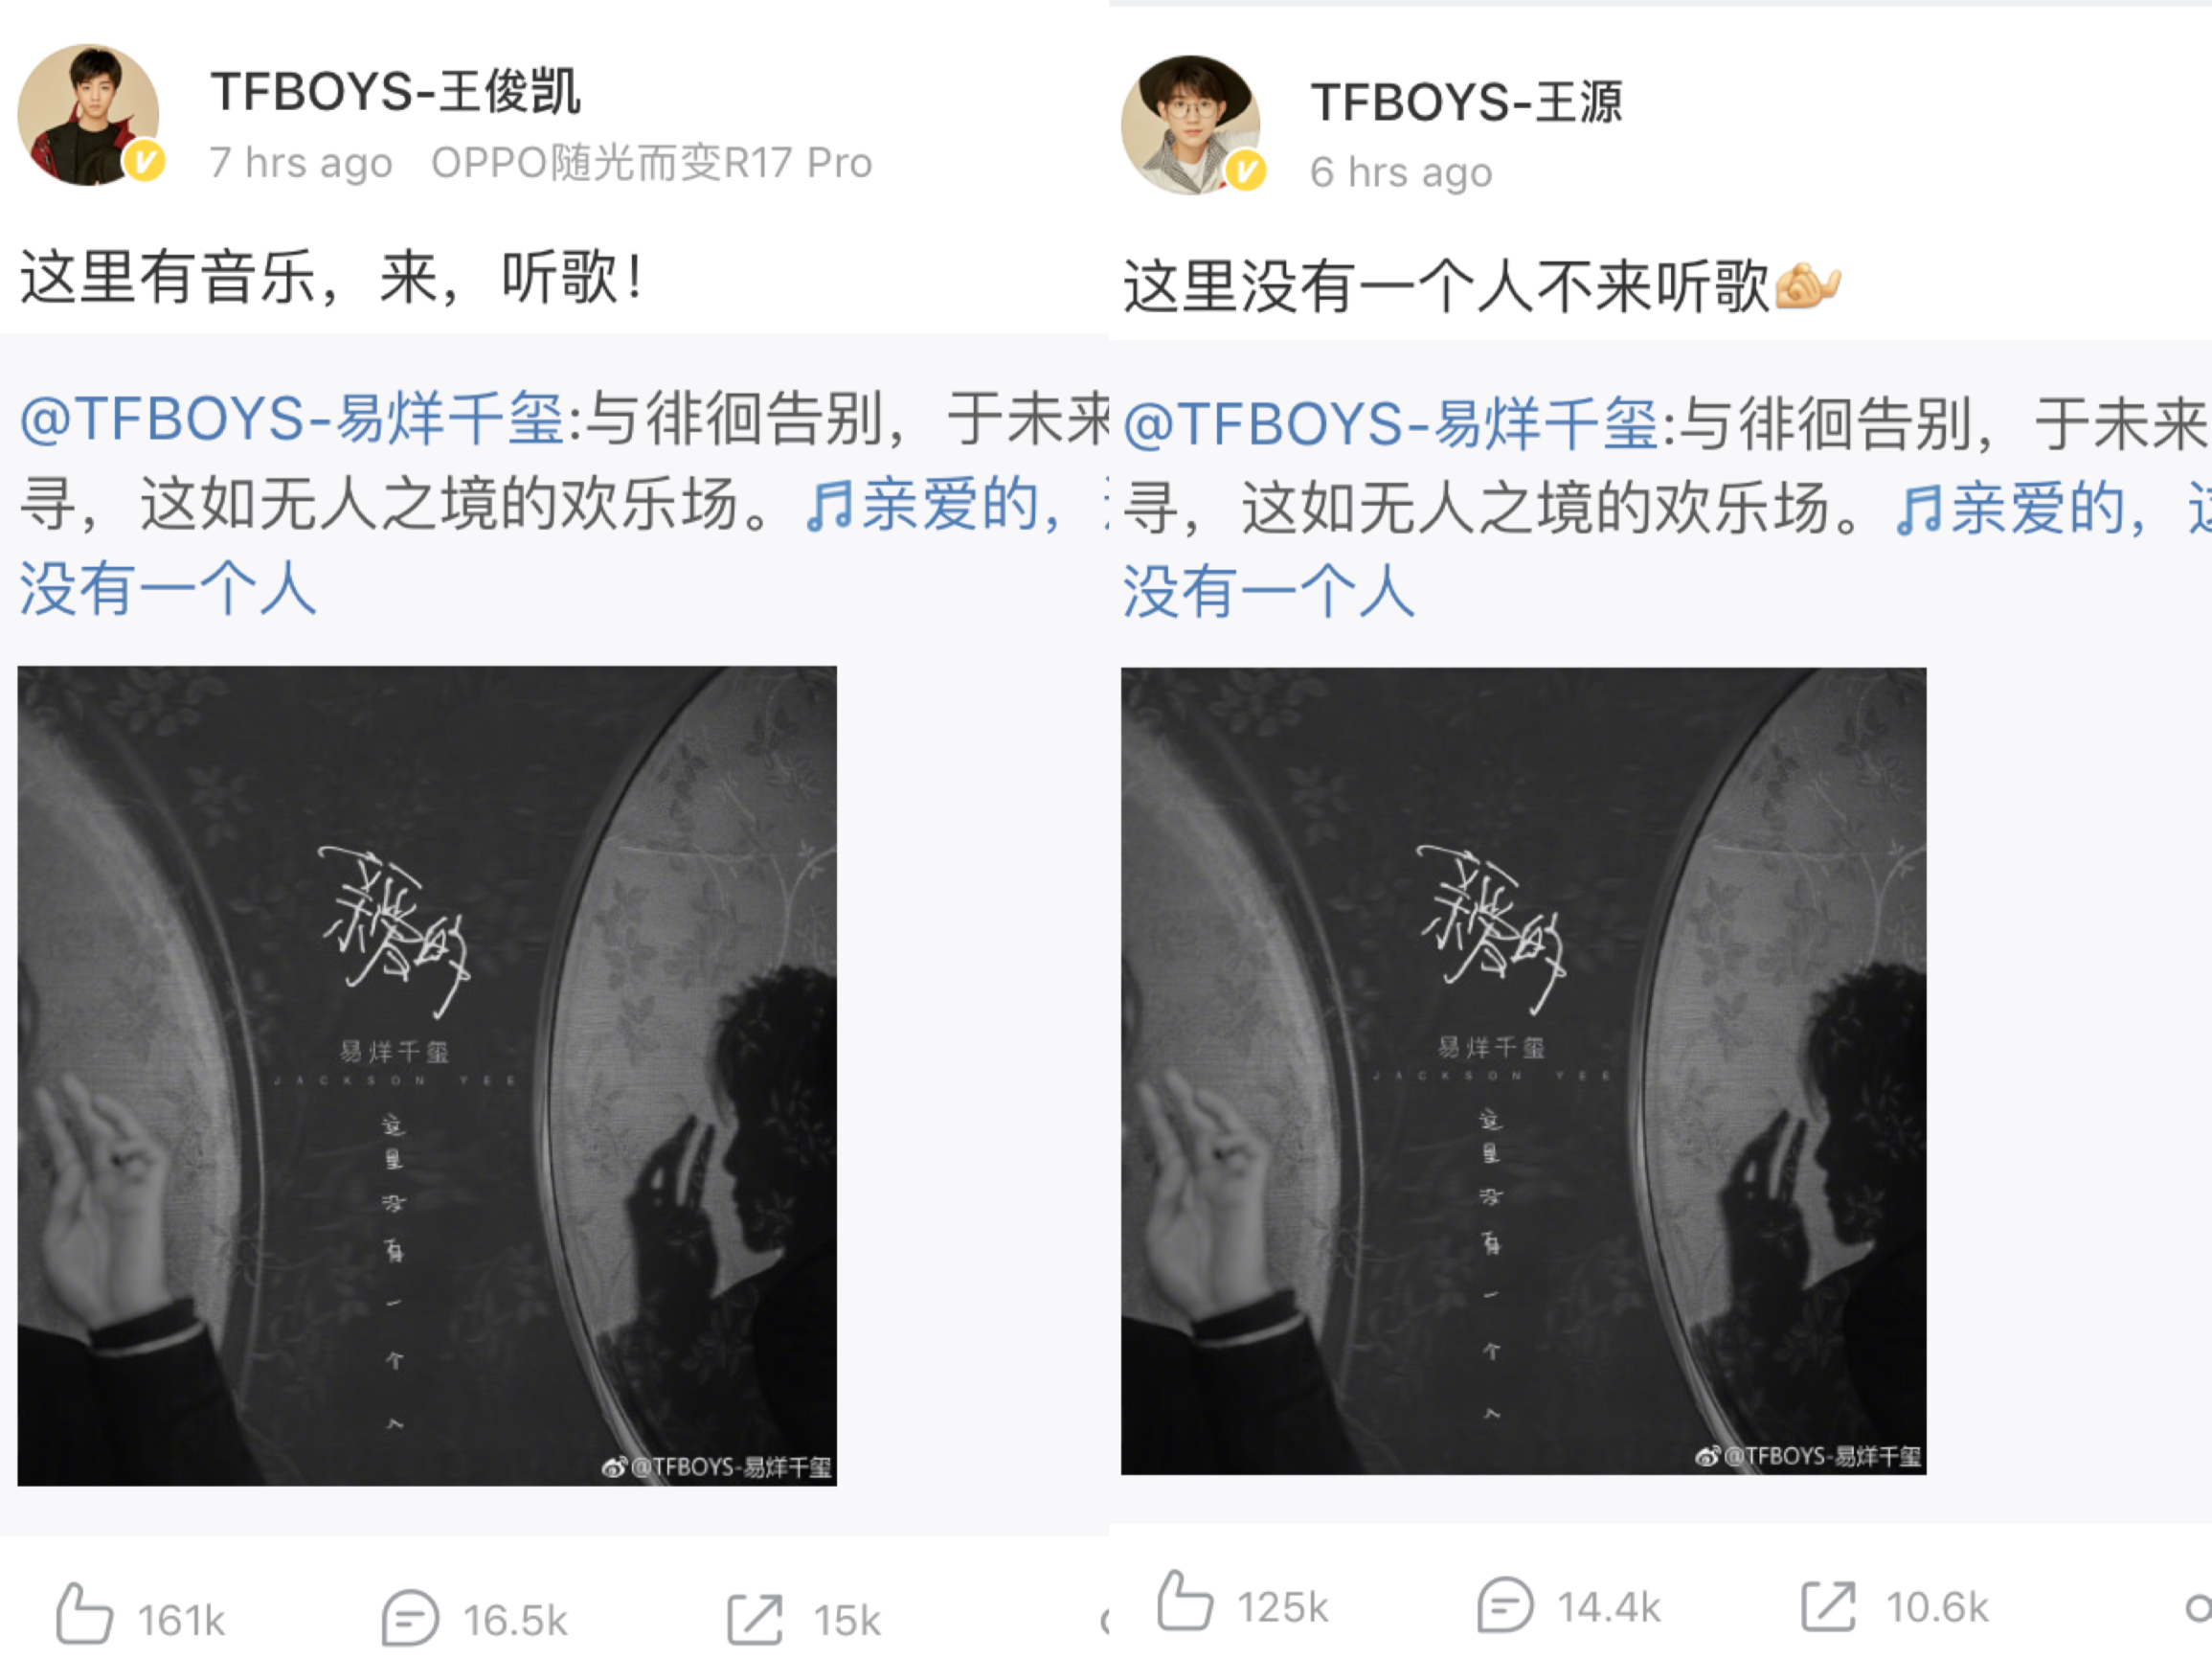Tap the verified badge on 王源's avatar
2212x1659 pixels.
tap(1245, 171)
